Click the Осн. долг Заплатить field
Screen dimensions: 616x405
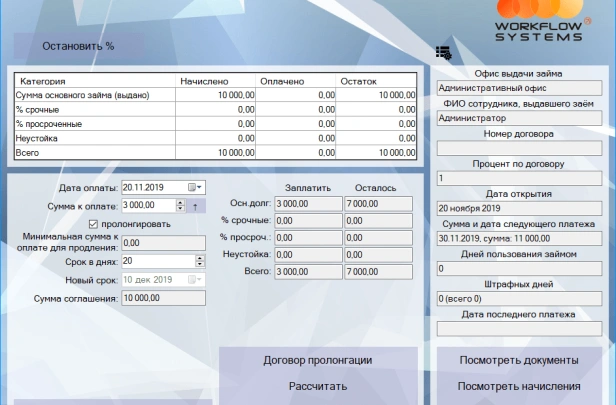305,203
